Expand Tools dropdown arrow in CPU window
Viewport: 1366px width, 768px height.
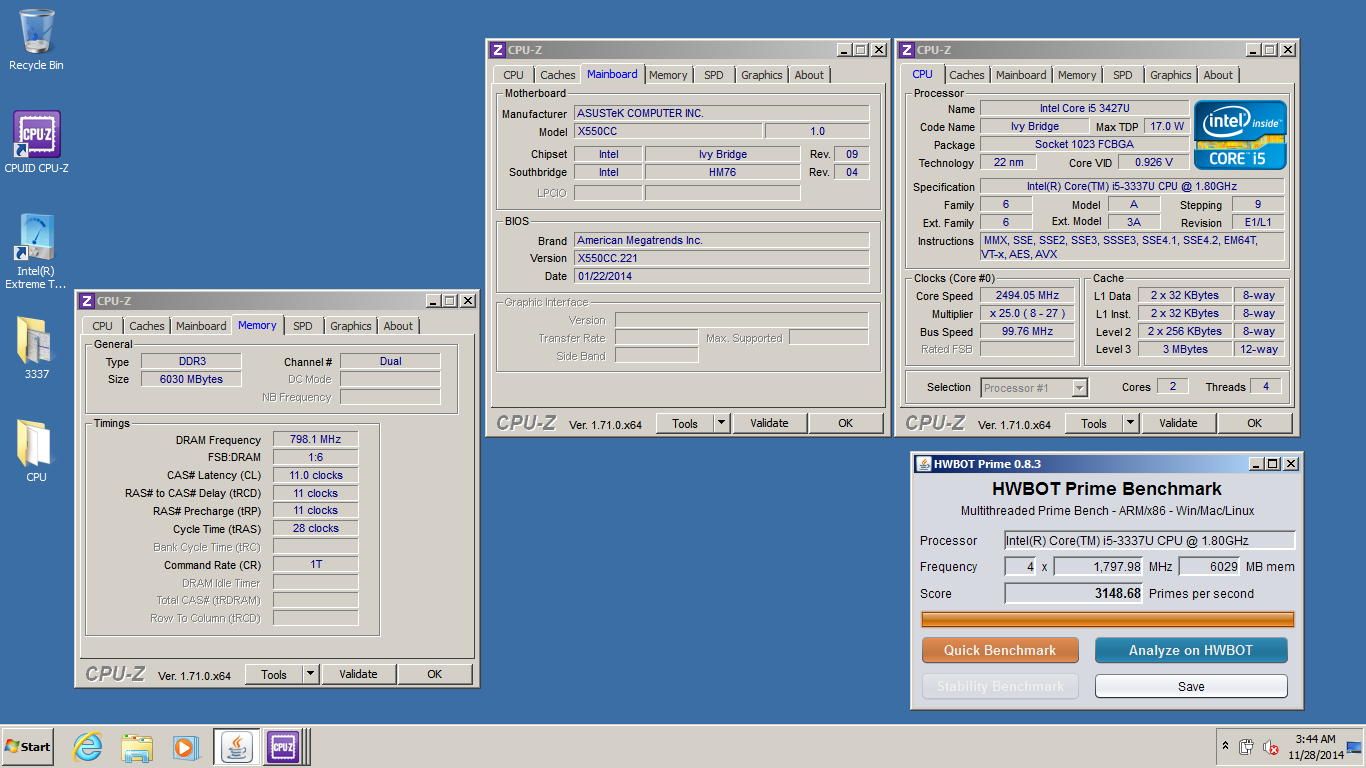pyautogui.click(x=1130, y=424)
